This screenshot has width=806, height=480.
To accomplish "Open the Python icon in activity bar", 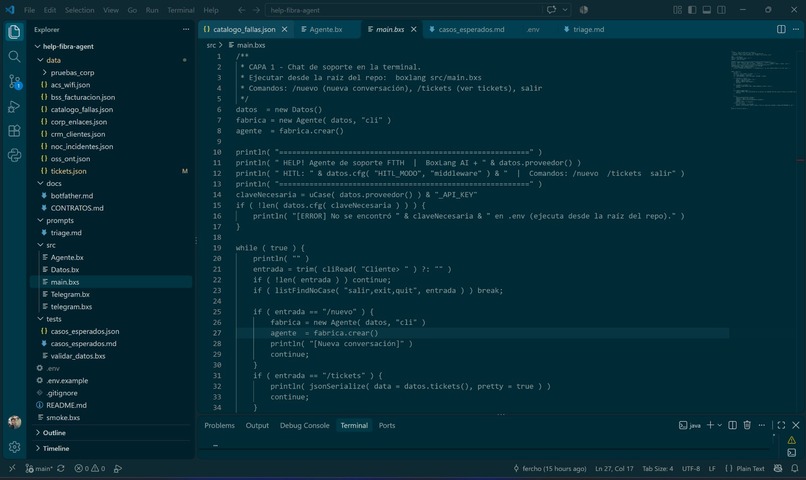I will [x=14, y=155].
